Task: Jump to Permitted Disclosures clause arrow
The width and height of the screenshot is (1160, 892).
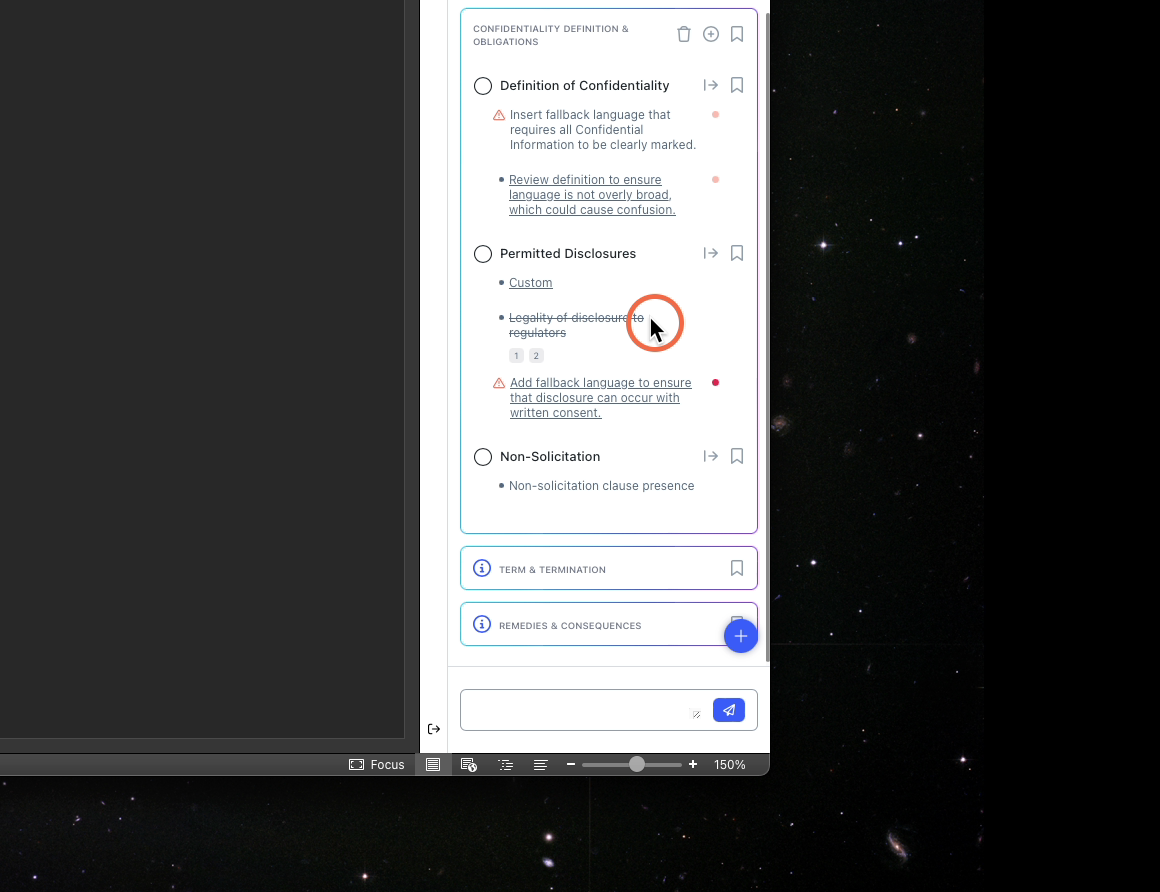Action: [x=710, y=253]
